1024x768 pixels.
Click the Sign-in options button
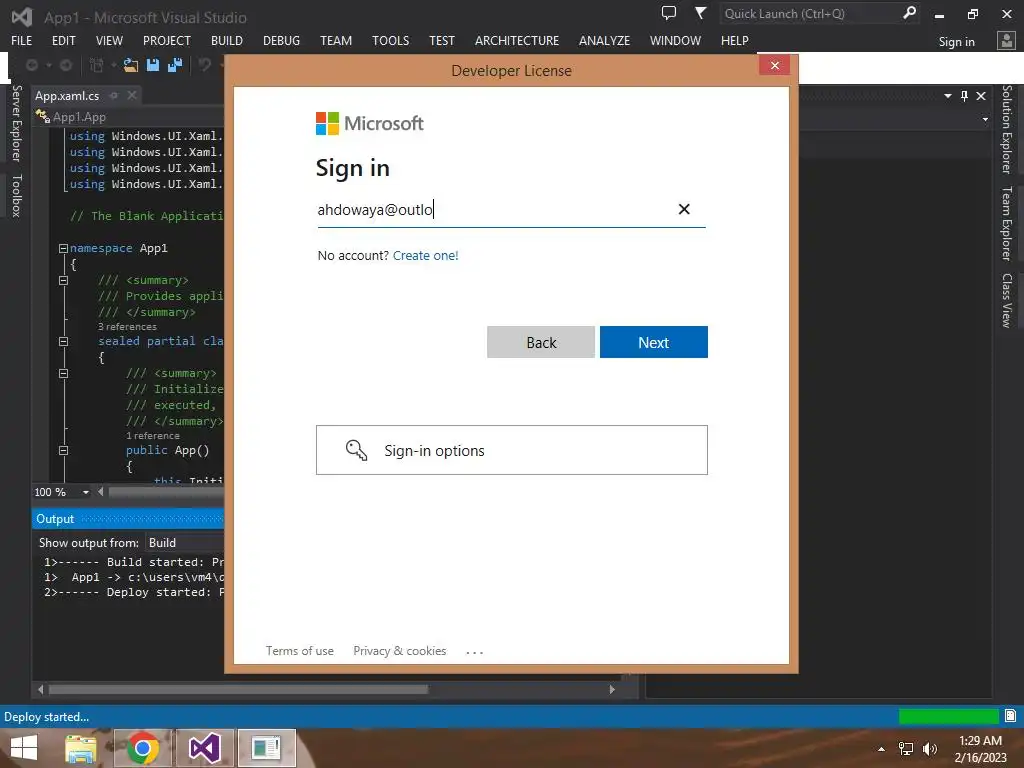(x=512, y=450)
